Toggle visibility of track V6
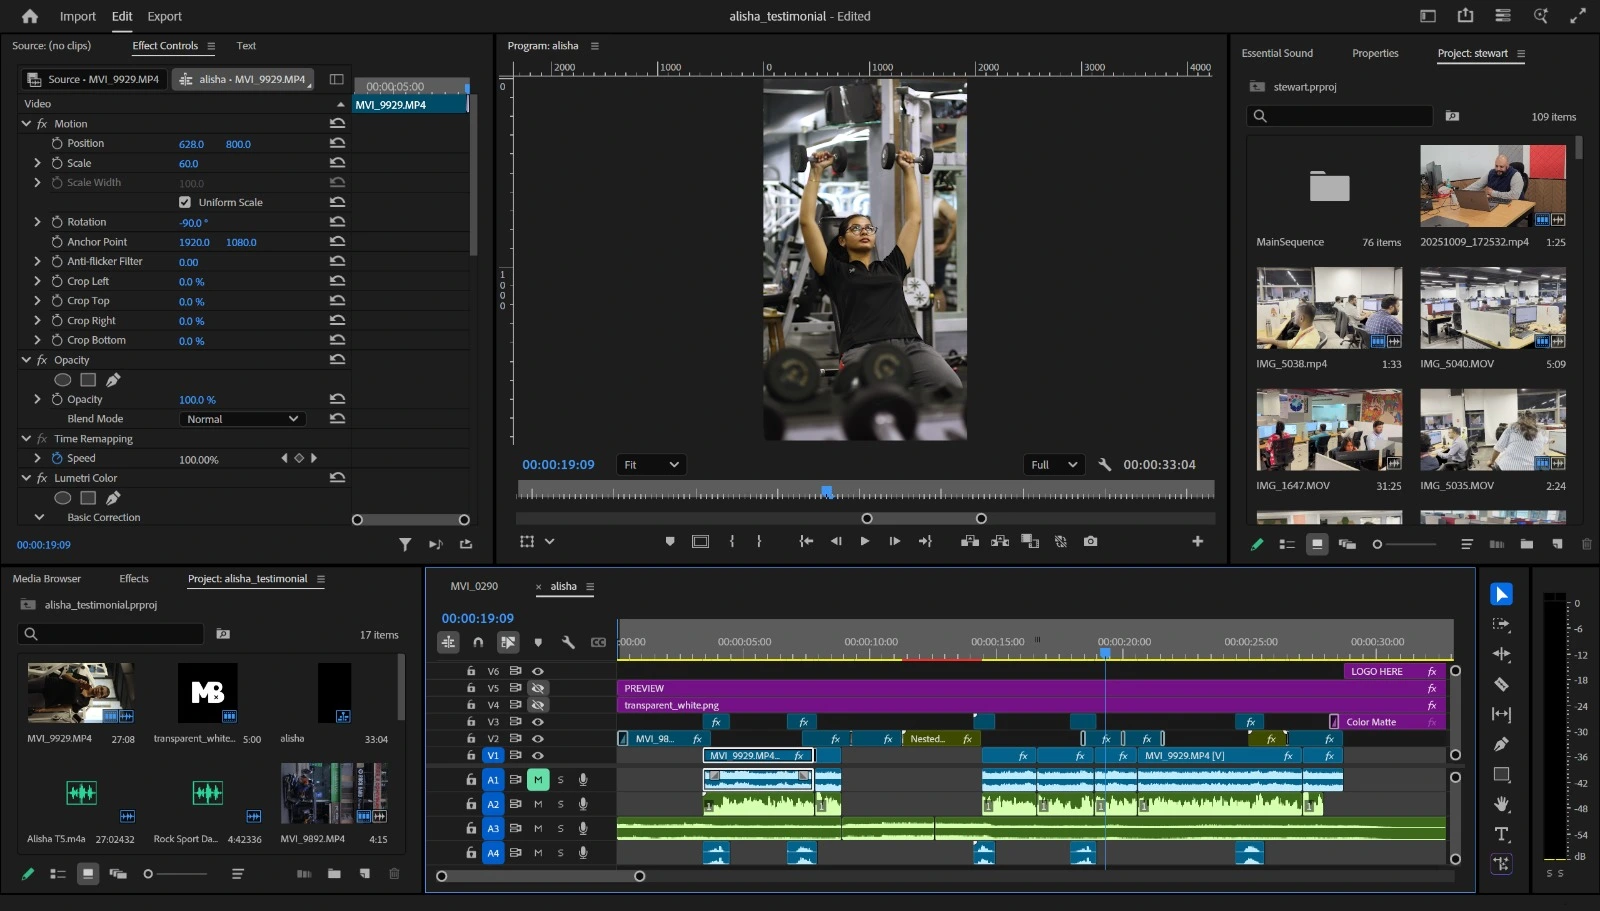1600x911 pixels. (x=538, y=671)
